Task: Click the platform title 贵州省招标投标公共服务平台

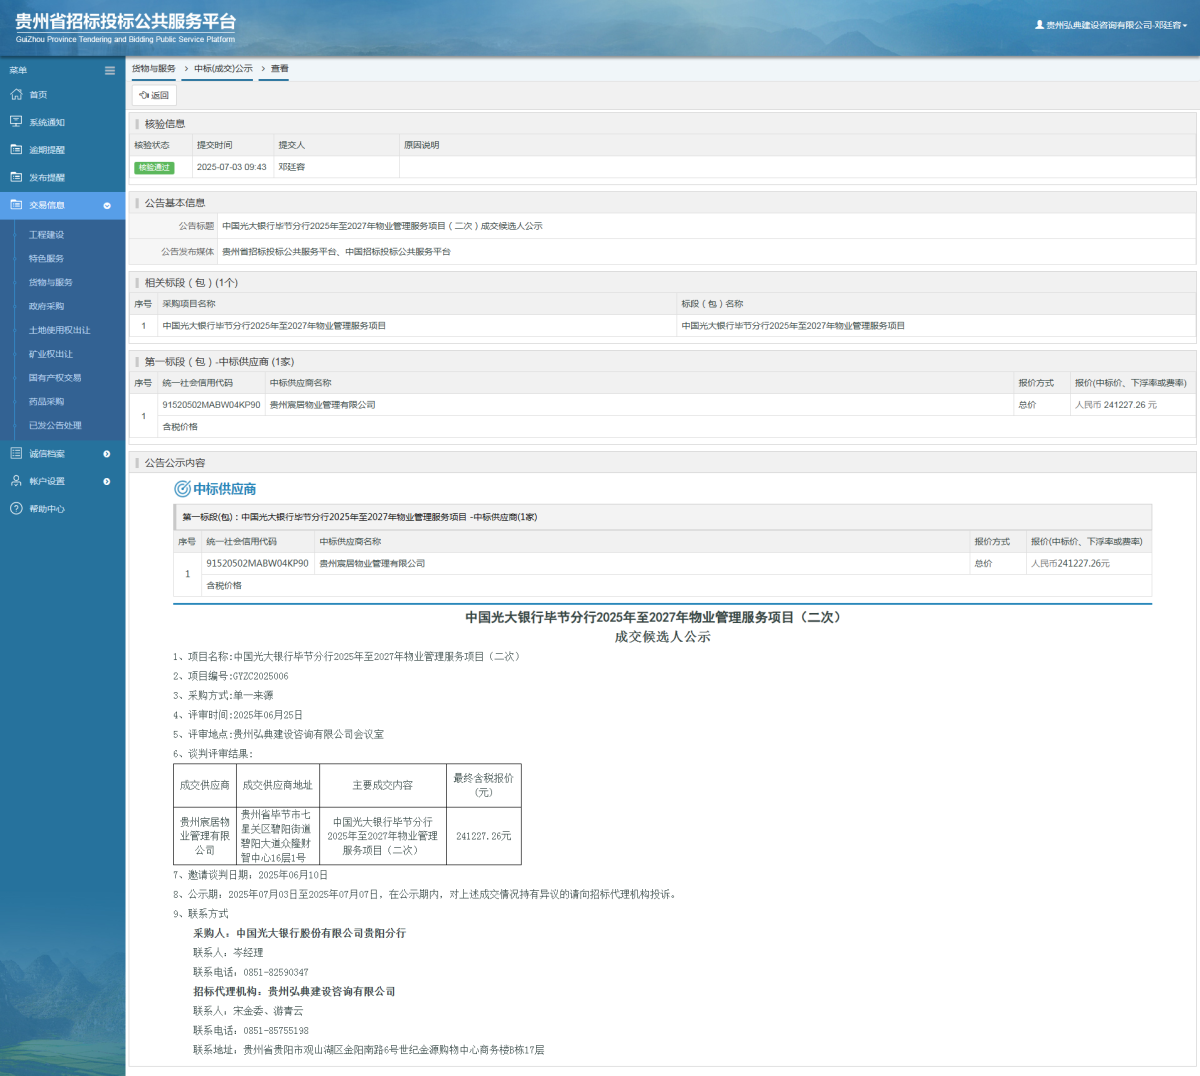Action: click(126, 21)
